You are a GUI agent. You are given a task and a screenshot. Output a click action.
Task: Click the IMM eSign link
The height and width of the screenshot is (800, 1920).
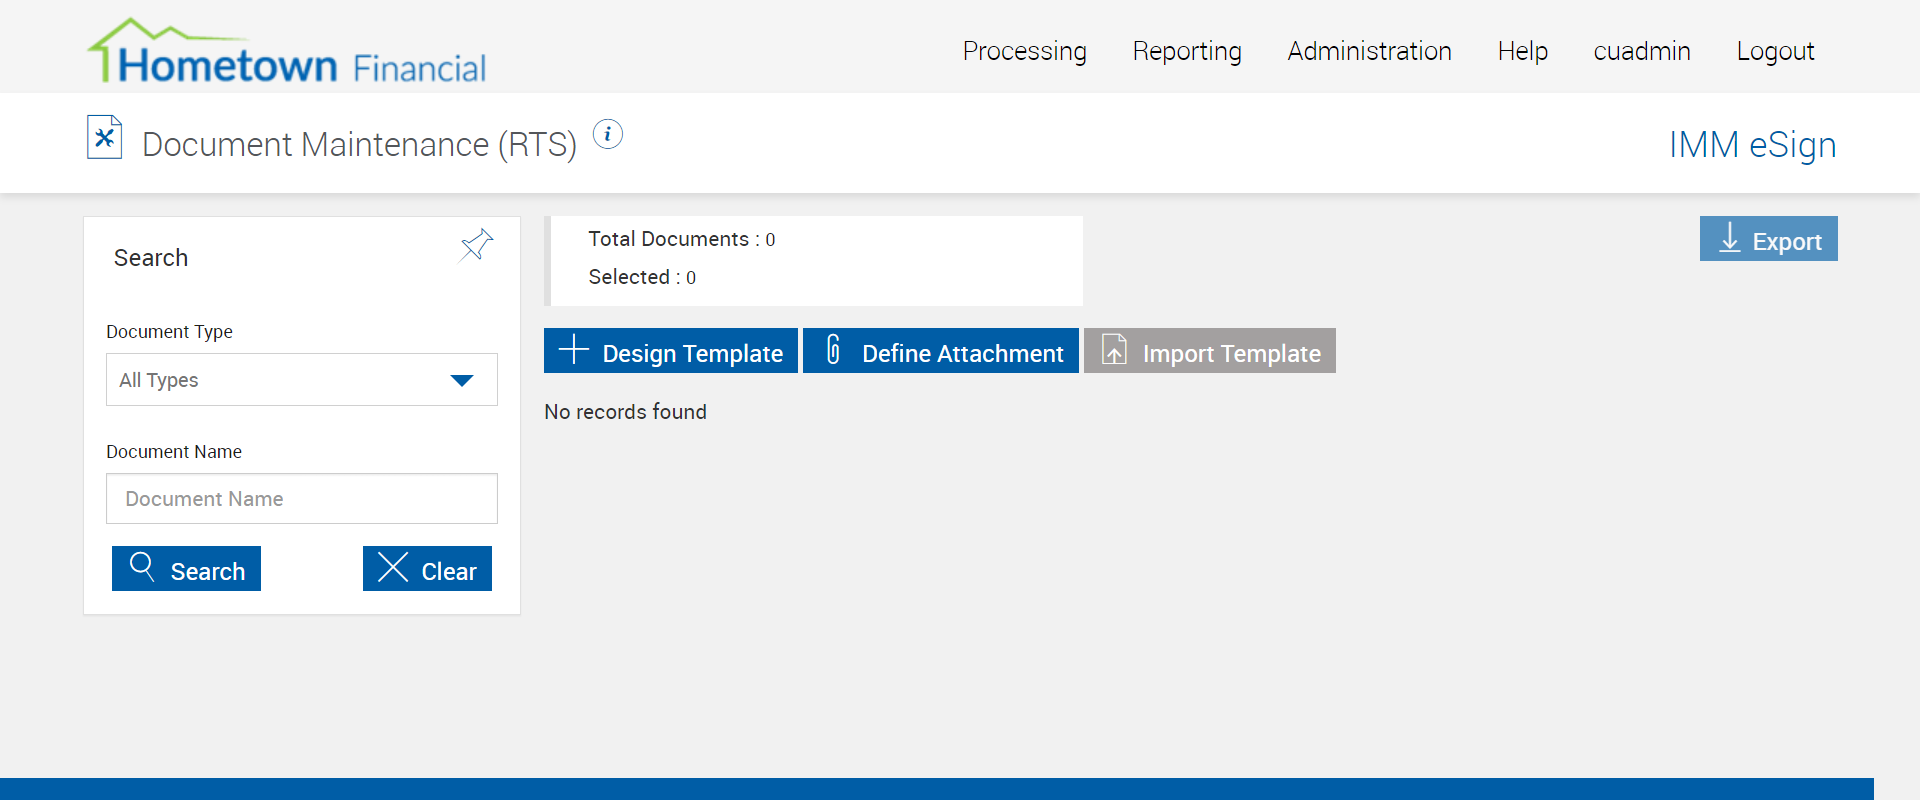coord(1752,145)
